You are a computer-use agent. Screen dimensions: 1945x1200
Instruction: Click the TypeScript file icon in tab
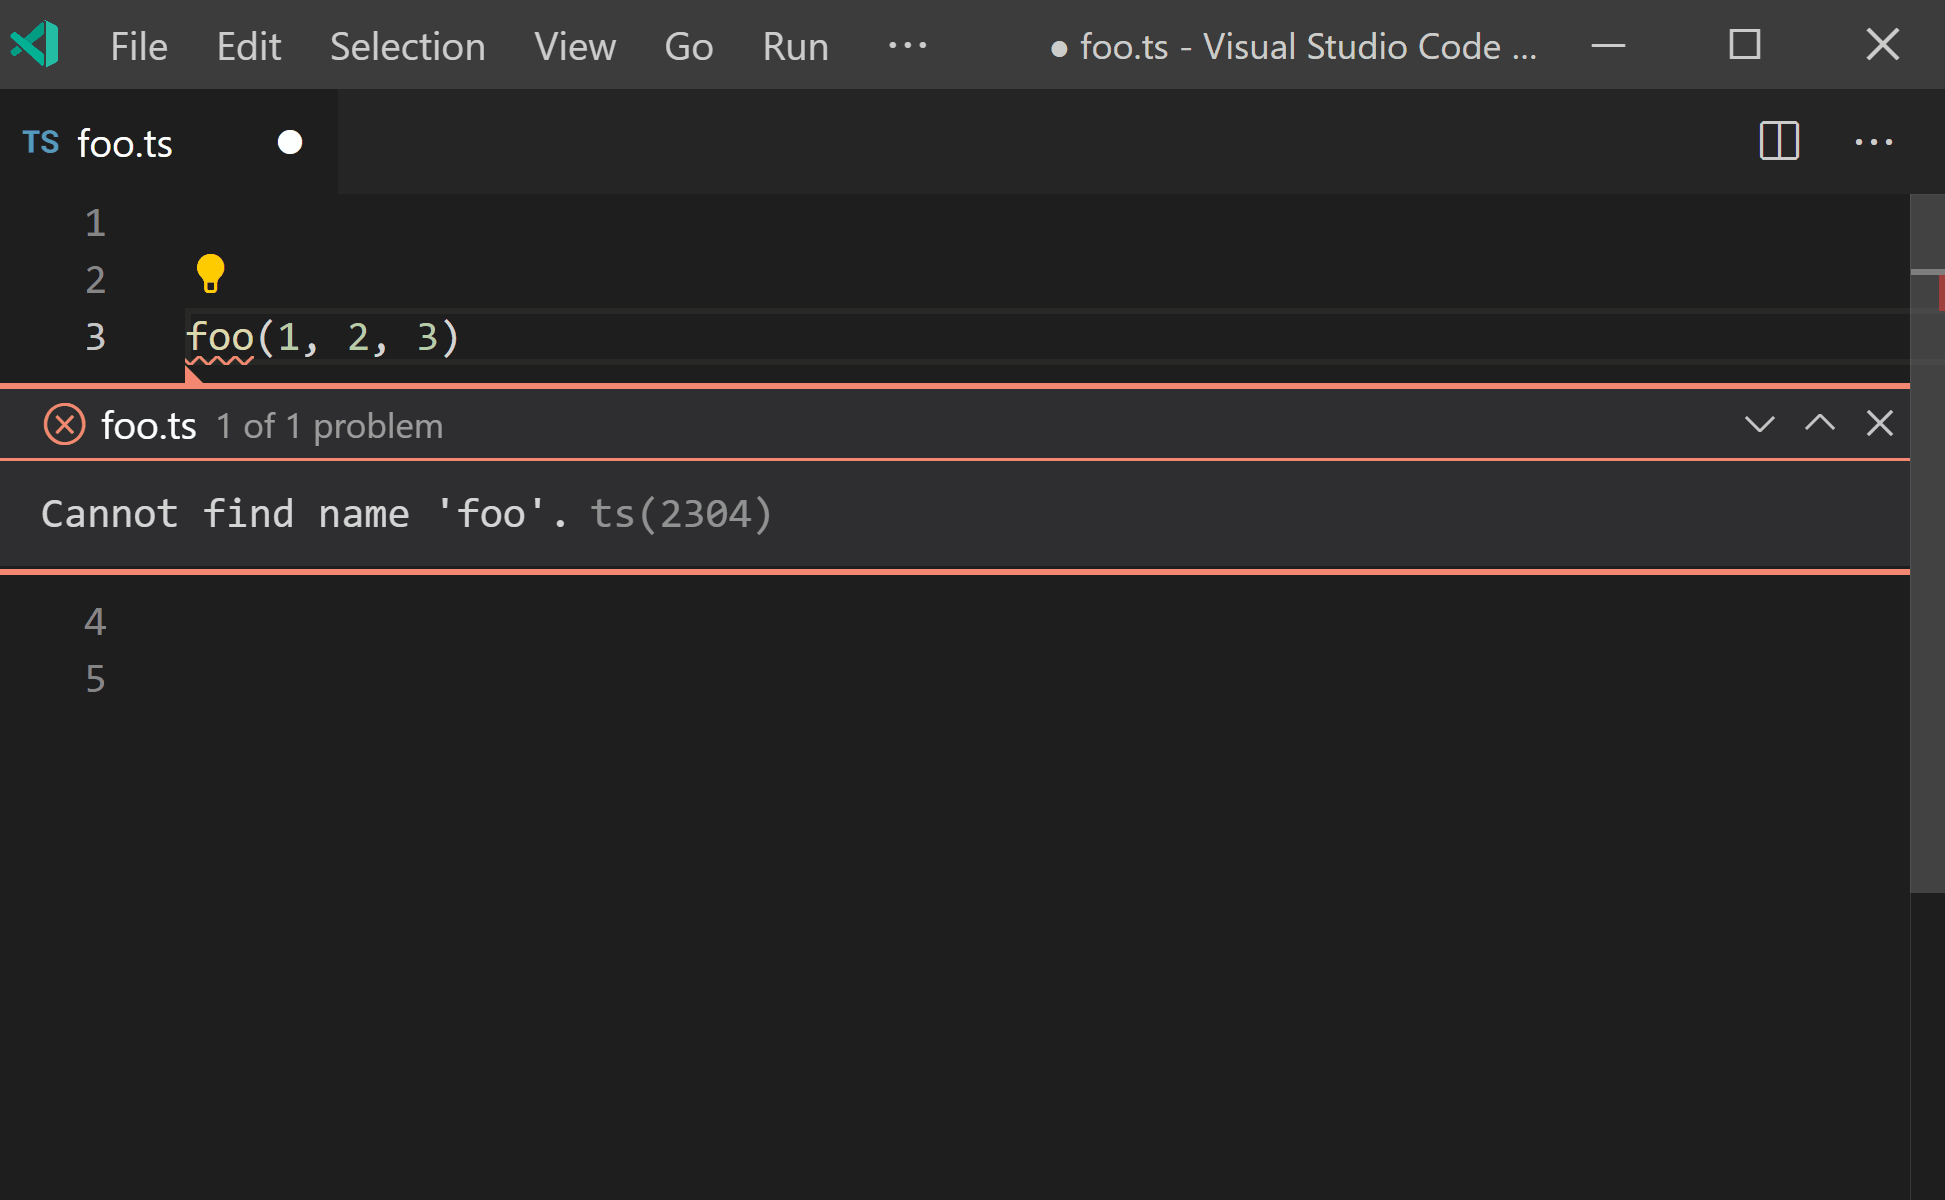[40, 140]
